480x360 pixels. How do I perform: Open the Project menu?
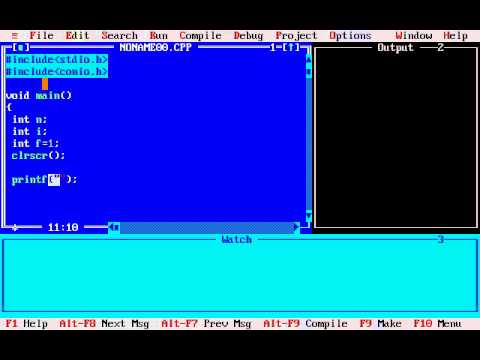tap(296, 35)
